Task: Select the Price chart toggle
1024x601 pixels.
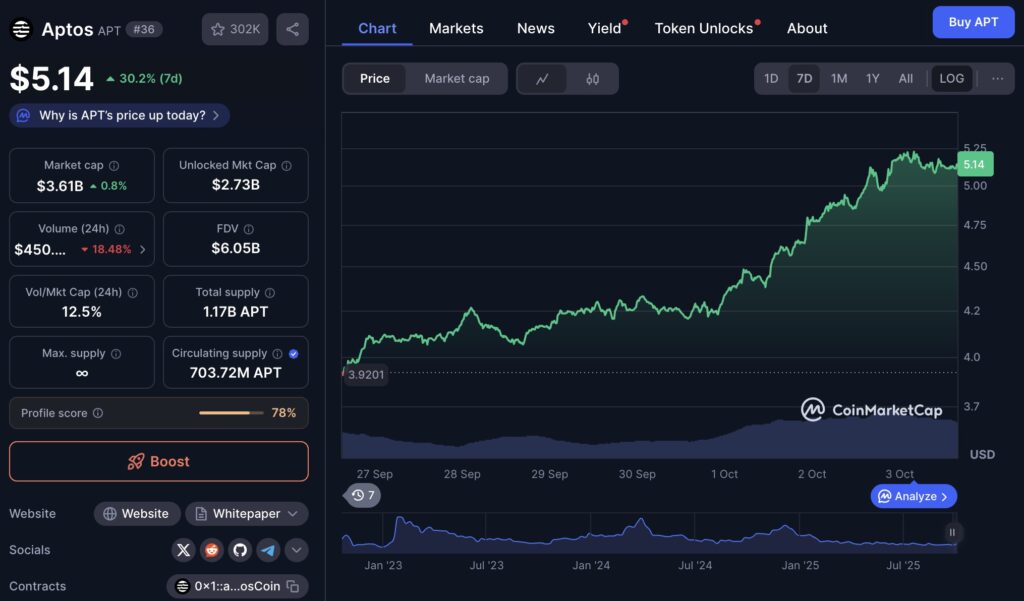Action: [x=375, y=78]
